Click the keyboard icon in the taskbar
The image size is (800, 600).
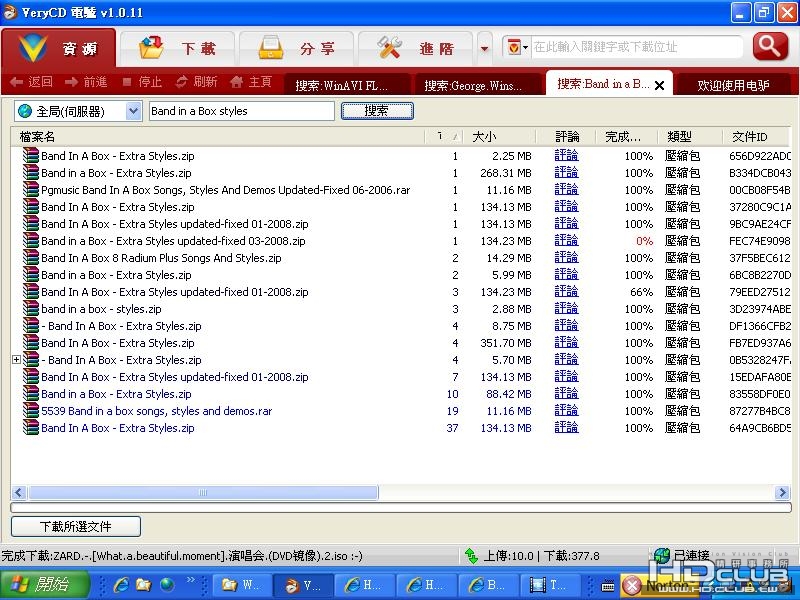(608, 586)
